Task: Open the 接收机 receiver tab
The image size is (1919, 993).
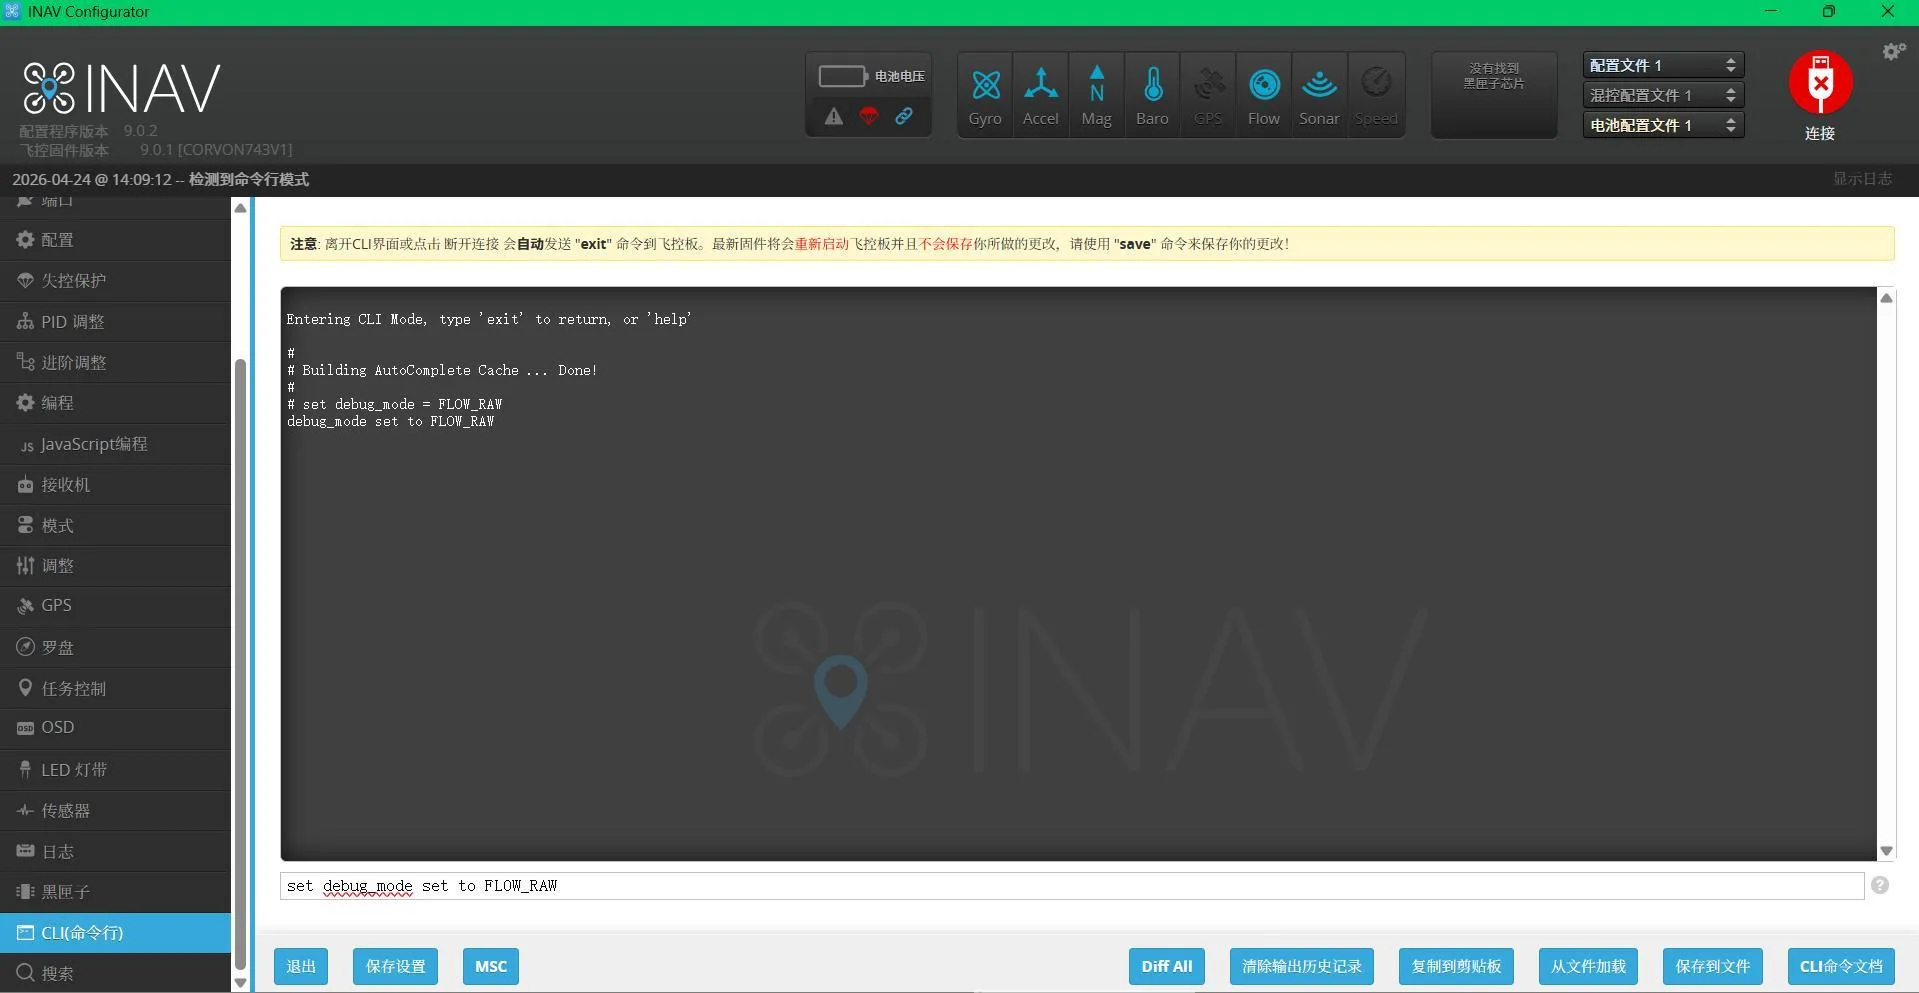Action: pyautogui.click(x=115, y=485)
